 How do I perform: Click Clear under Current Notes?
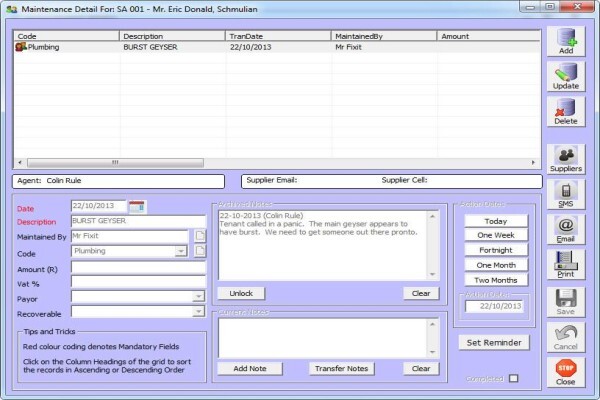pyautogui.click(x=421, y=369)
